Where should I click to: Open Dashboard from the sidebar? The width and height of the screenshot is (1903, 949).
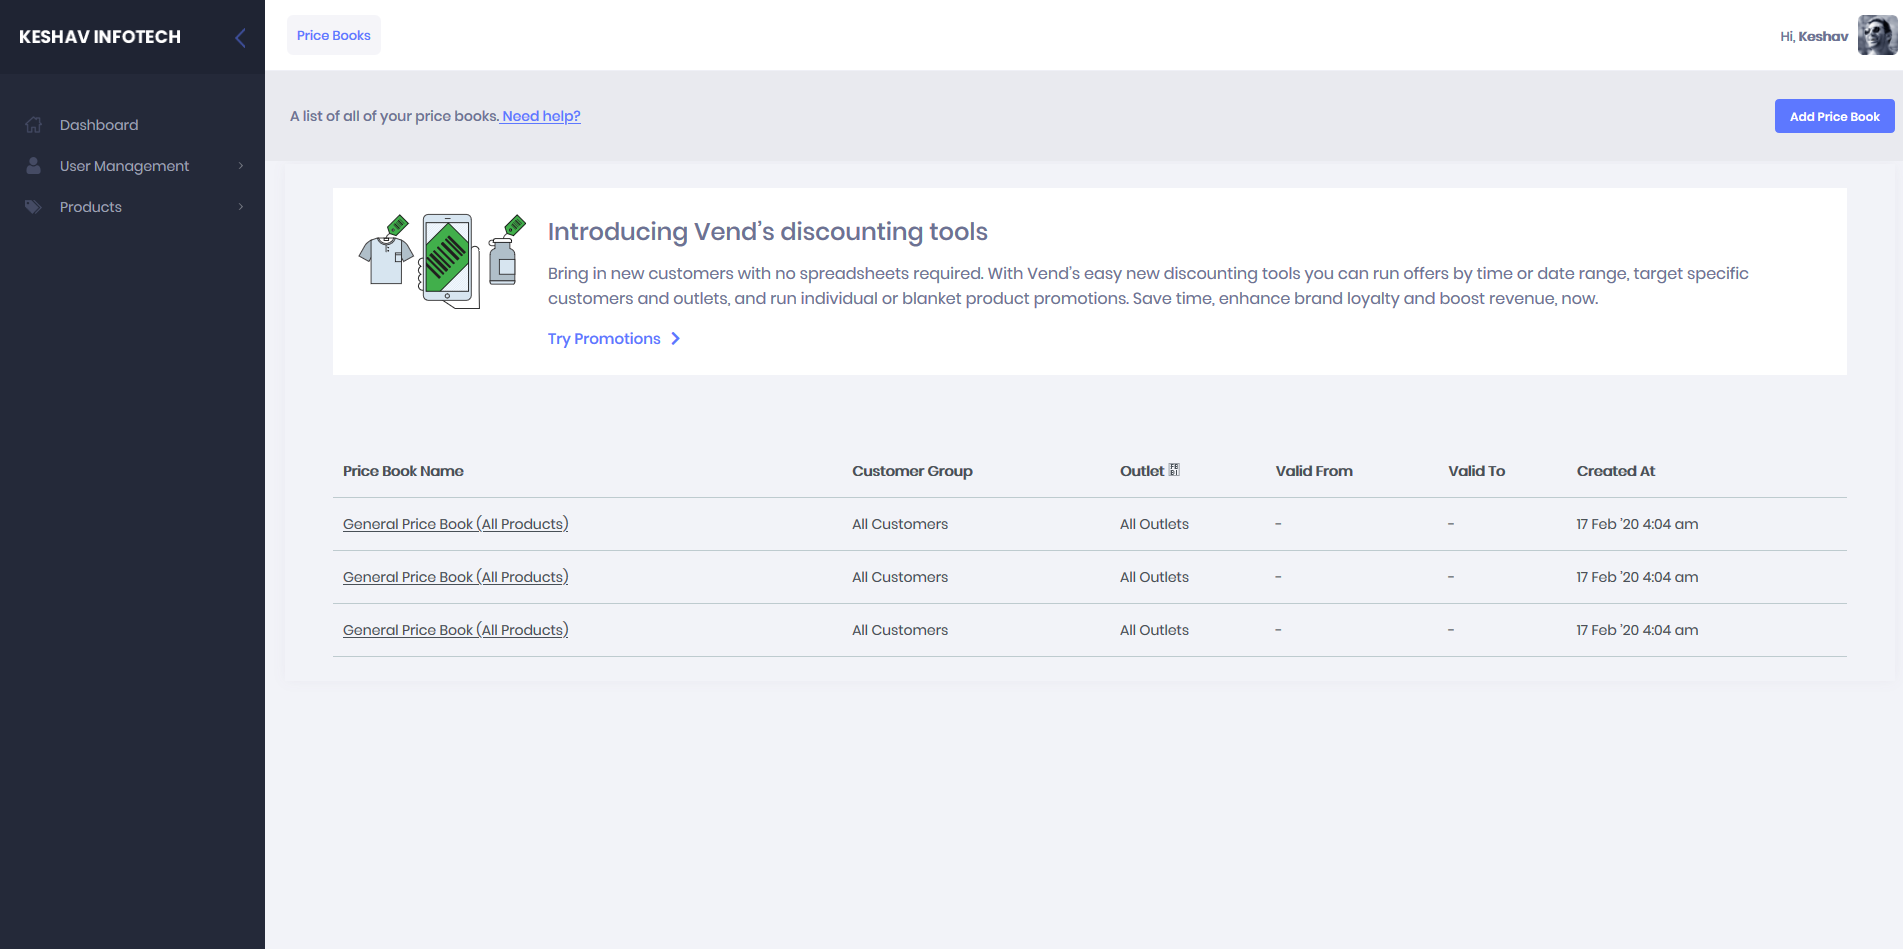[99, 125]
